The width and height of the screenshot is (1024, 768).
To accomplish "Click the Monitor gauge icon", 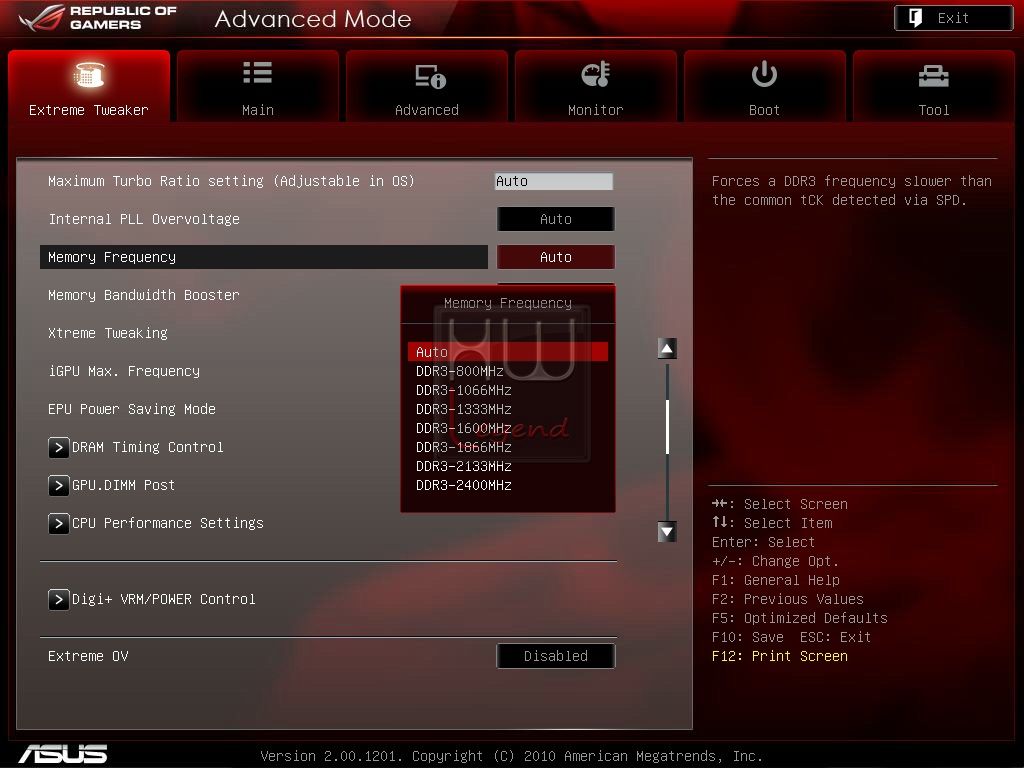I will 596,74.
